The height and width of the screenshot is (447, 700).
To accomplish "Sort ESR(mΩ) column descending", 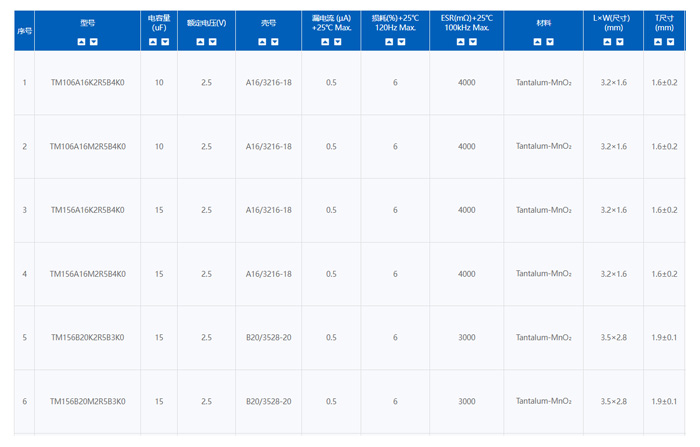I will [473, 42].
